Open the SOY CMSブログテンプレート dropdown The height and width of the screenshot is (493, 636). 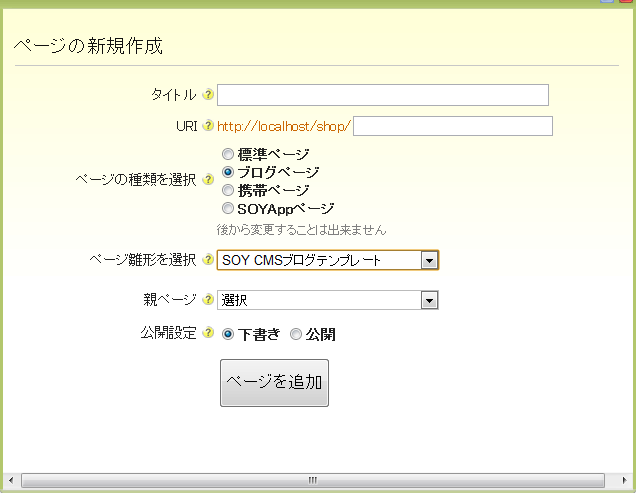pos(328,260)
